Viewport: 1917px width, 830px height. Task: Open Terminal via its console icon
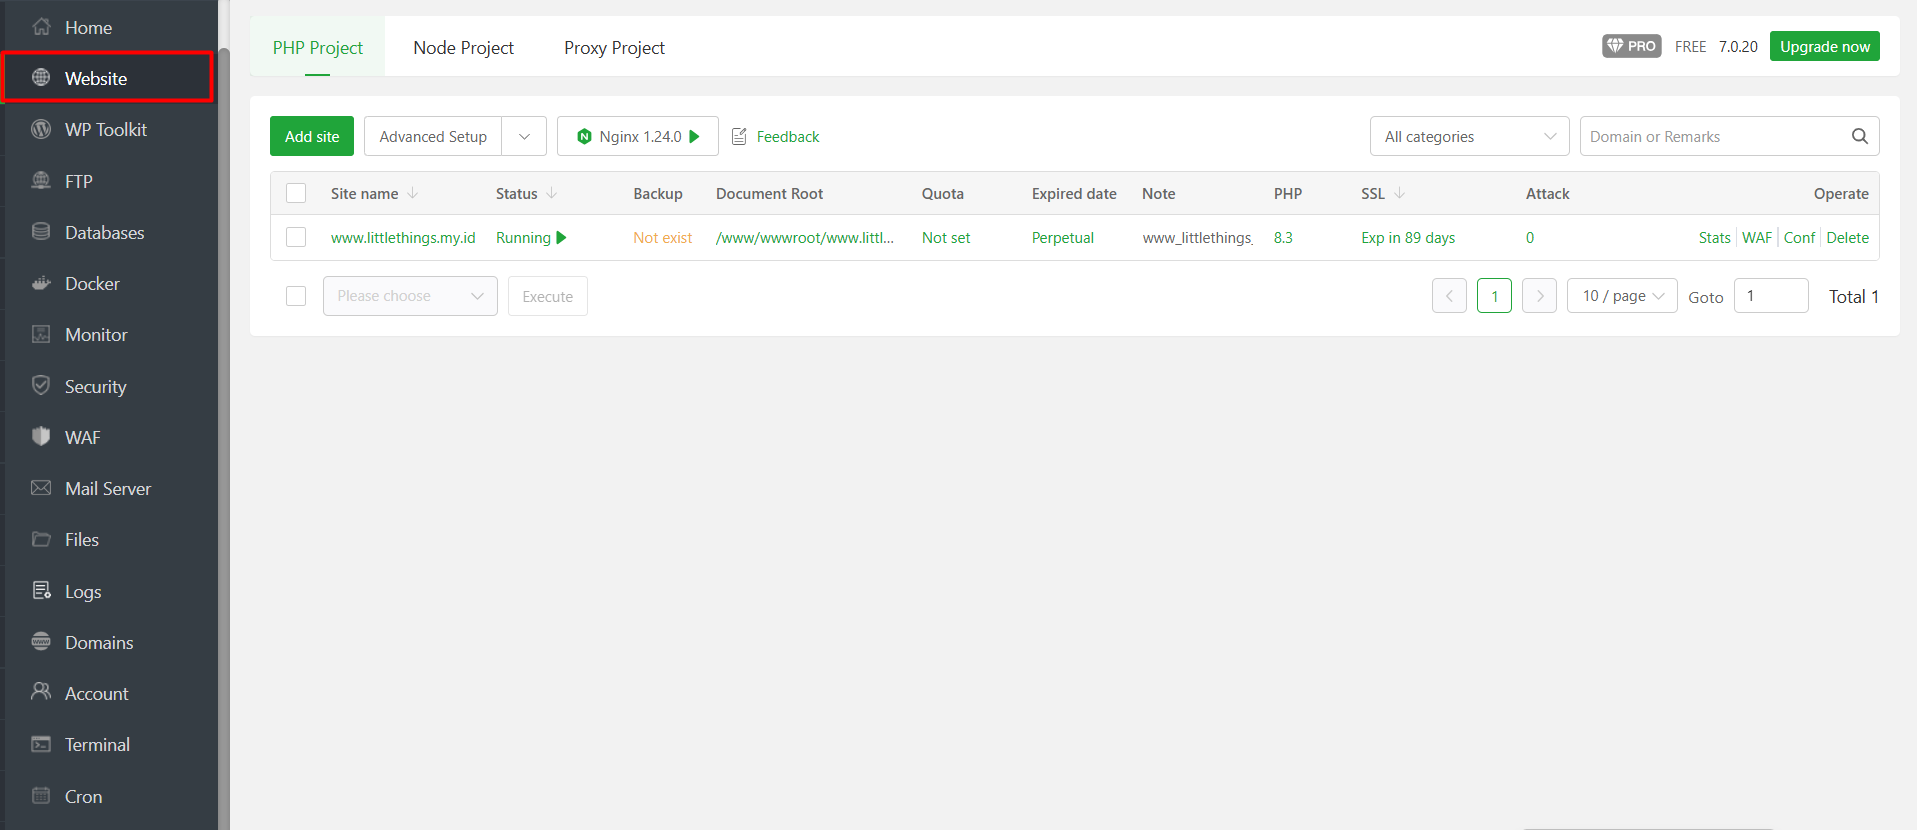point(41,744)
